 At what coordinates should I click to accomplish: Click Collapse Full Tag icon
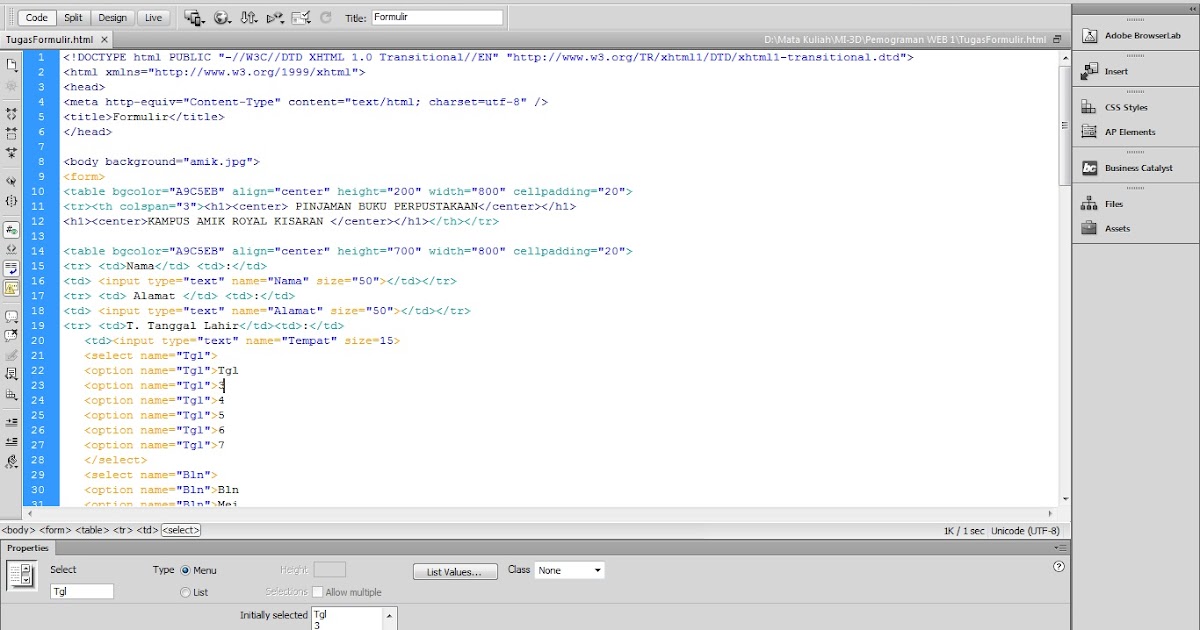pyautogui.click(x=12, y=114)
